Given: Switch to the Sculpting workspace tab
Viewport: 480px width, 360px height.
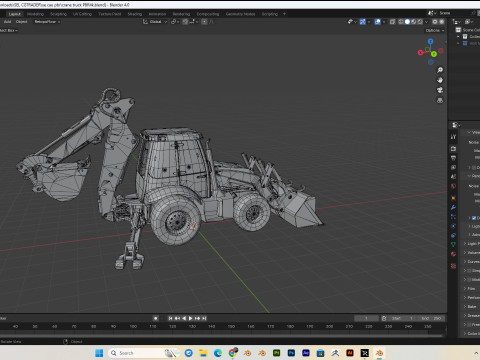Looking at the screenshot, I should [x=58, y=14].
